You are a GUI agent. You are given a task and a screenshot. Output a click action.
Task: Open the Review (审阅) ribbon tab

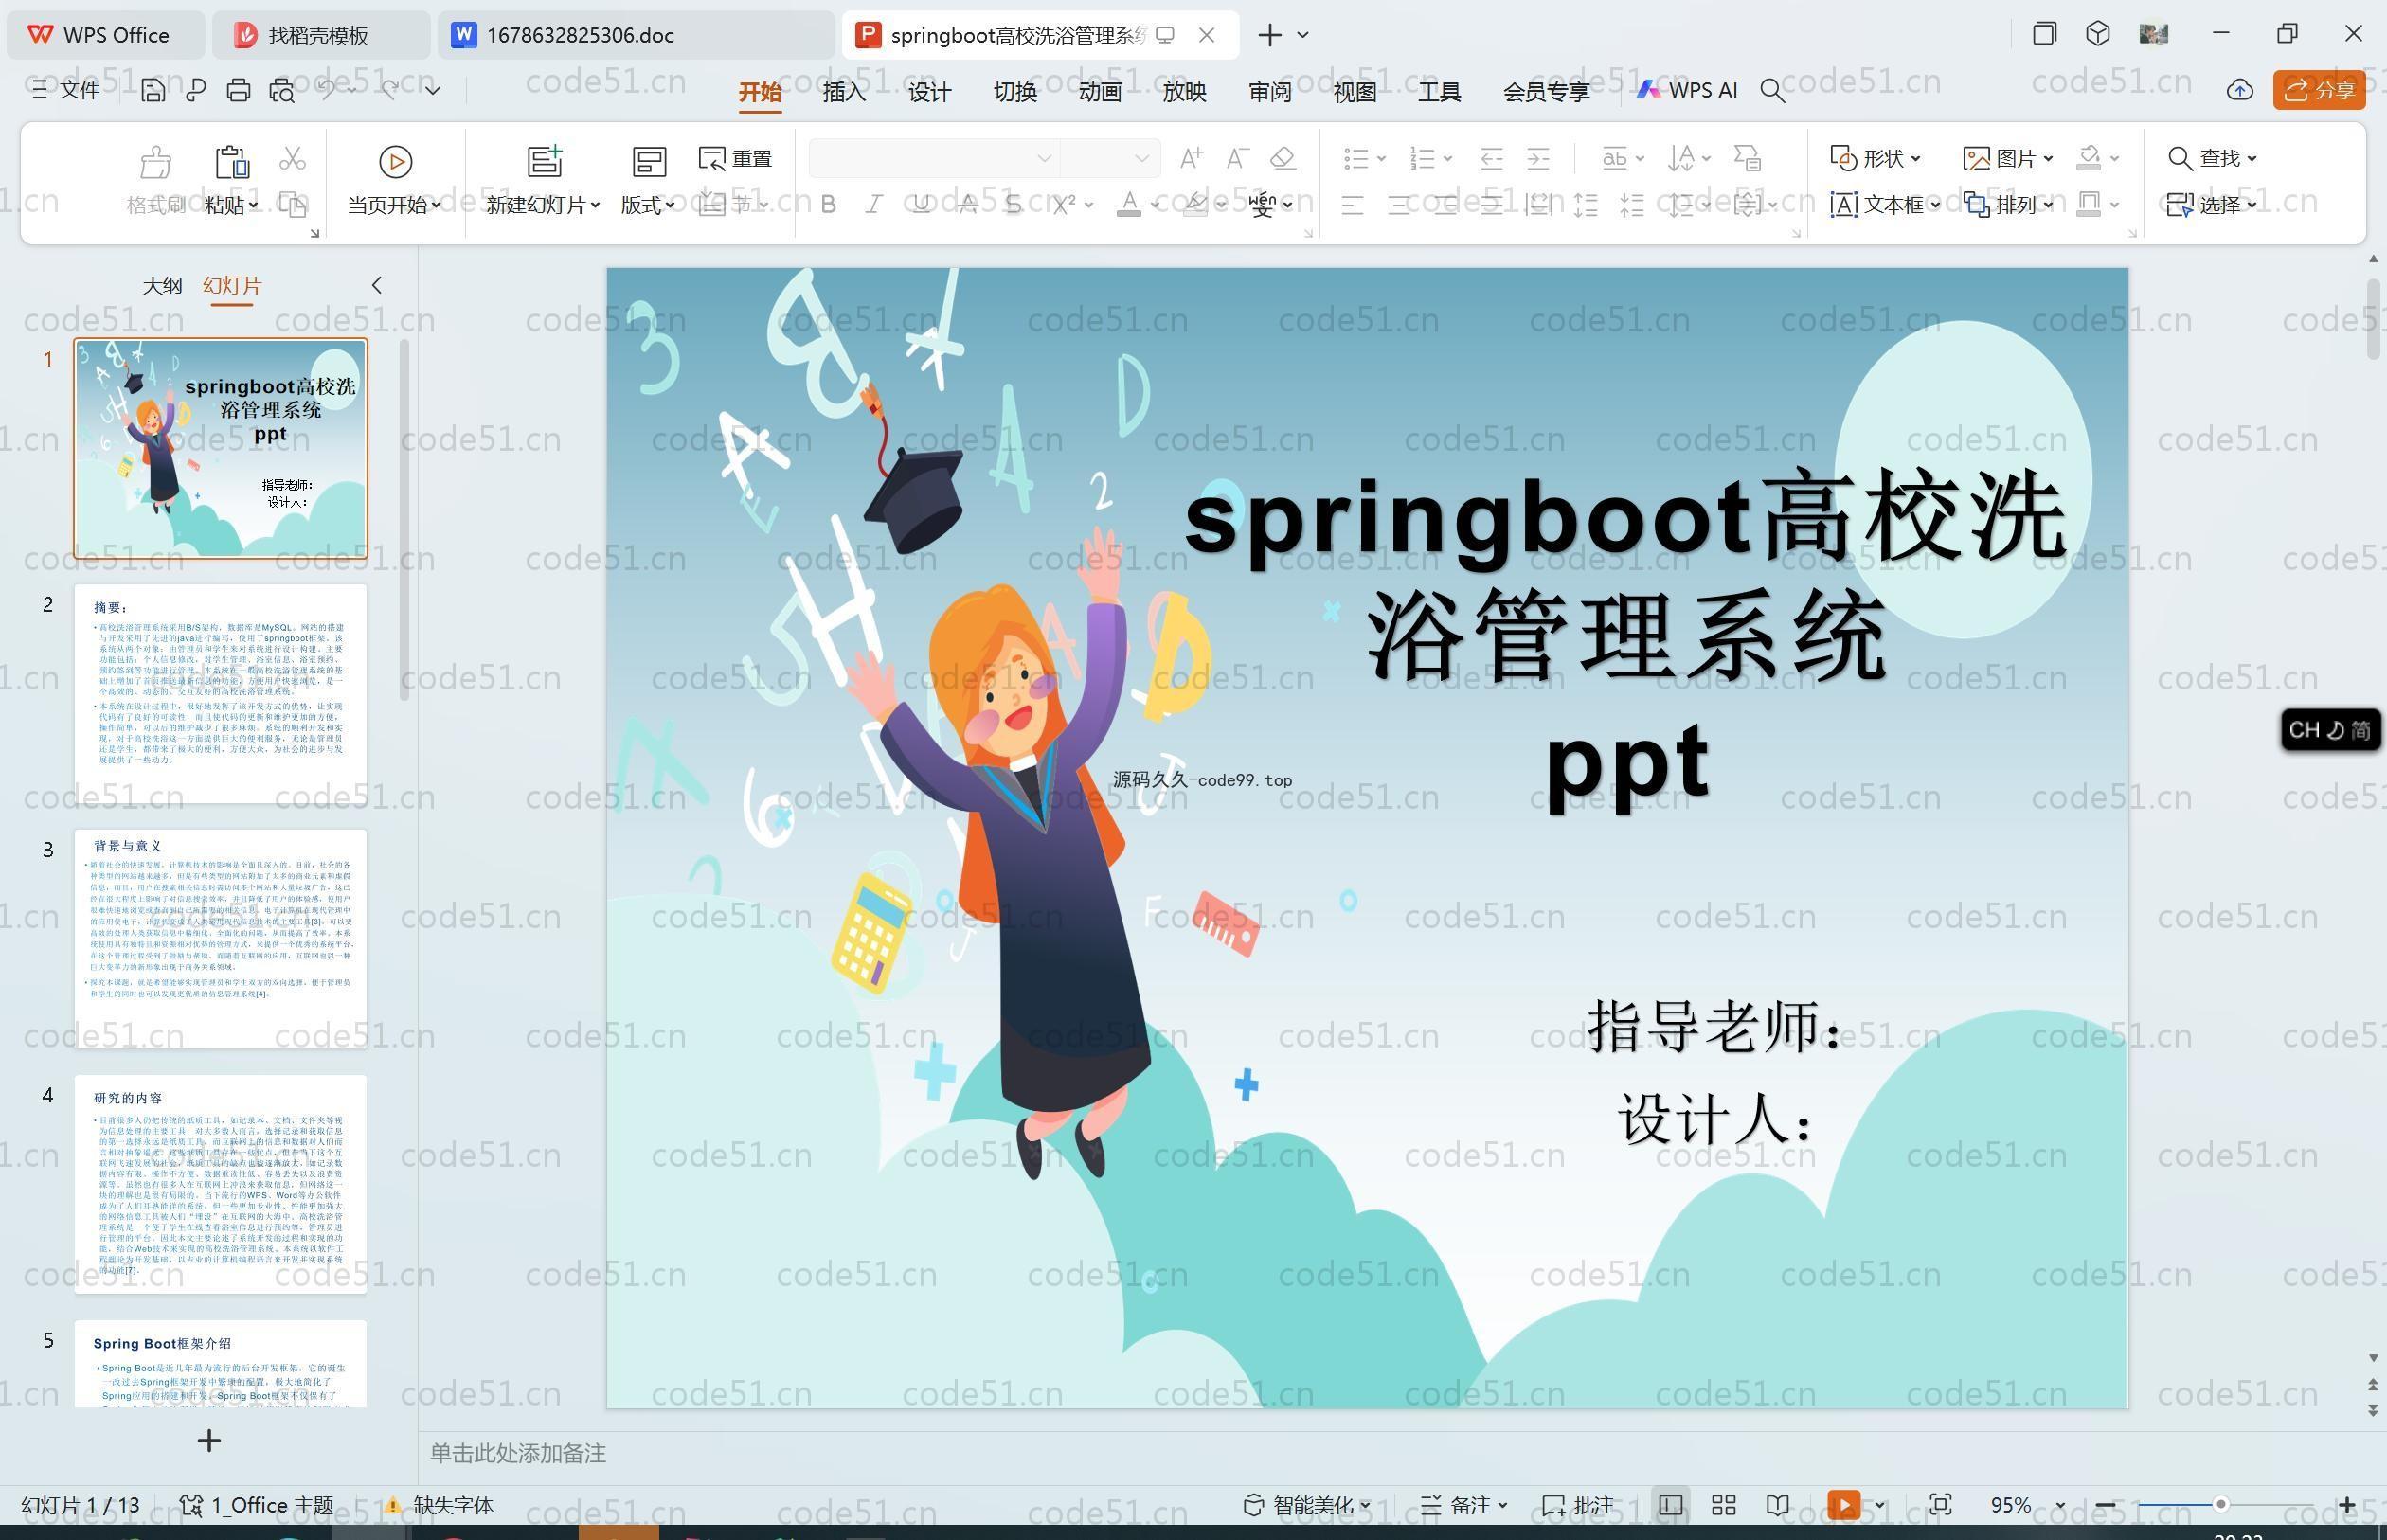[x=1270, y=92]
